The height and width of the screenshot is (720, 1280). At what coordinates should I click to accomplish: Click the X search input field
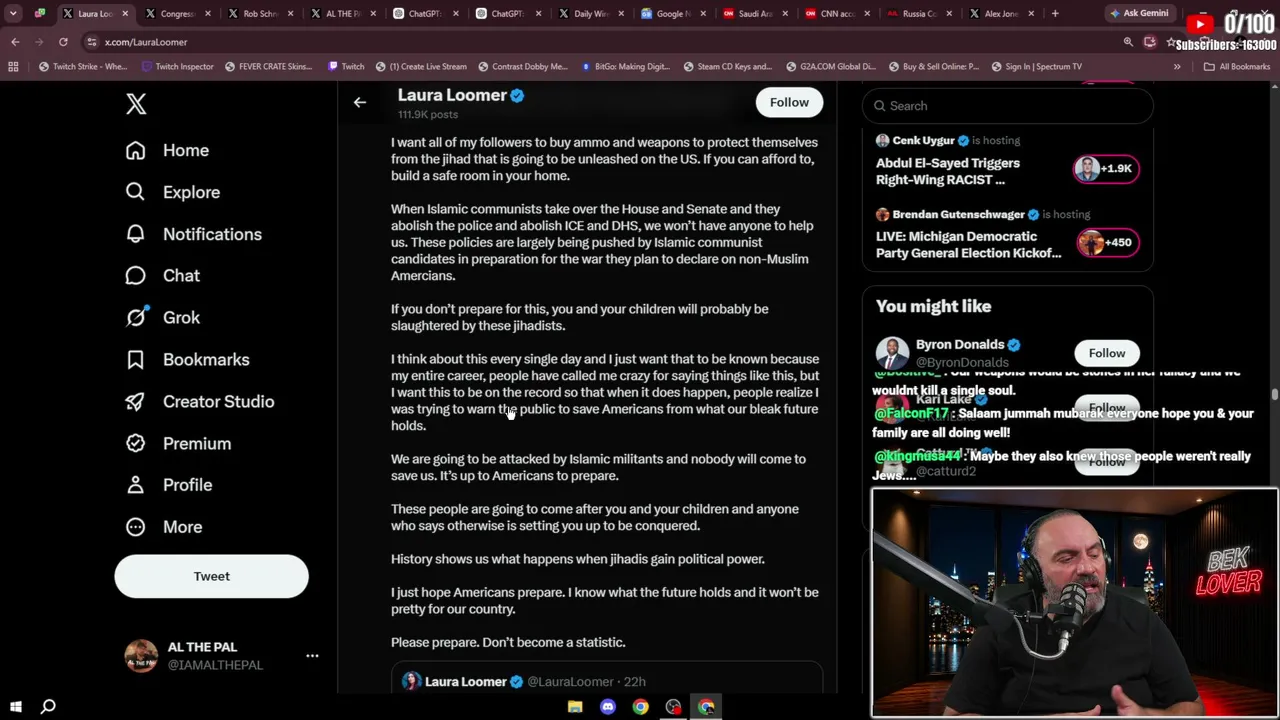point(1007,106)
